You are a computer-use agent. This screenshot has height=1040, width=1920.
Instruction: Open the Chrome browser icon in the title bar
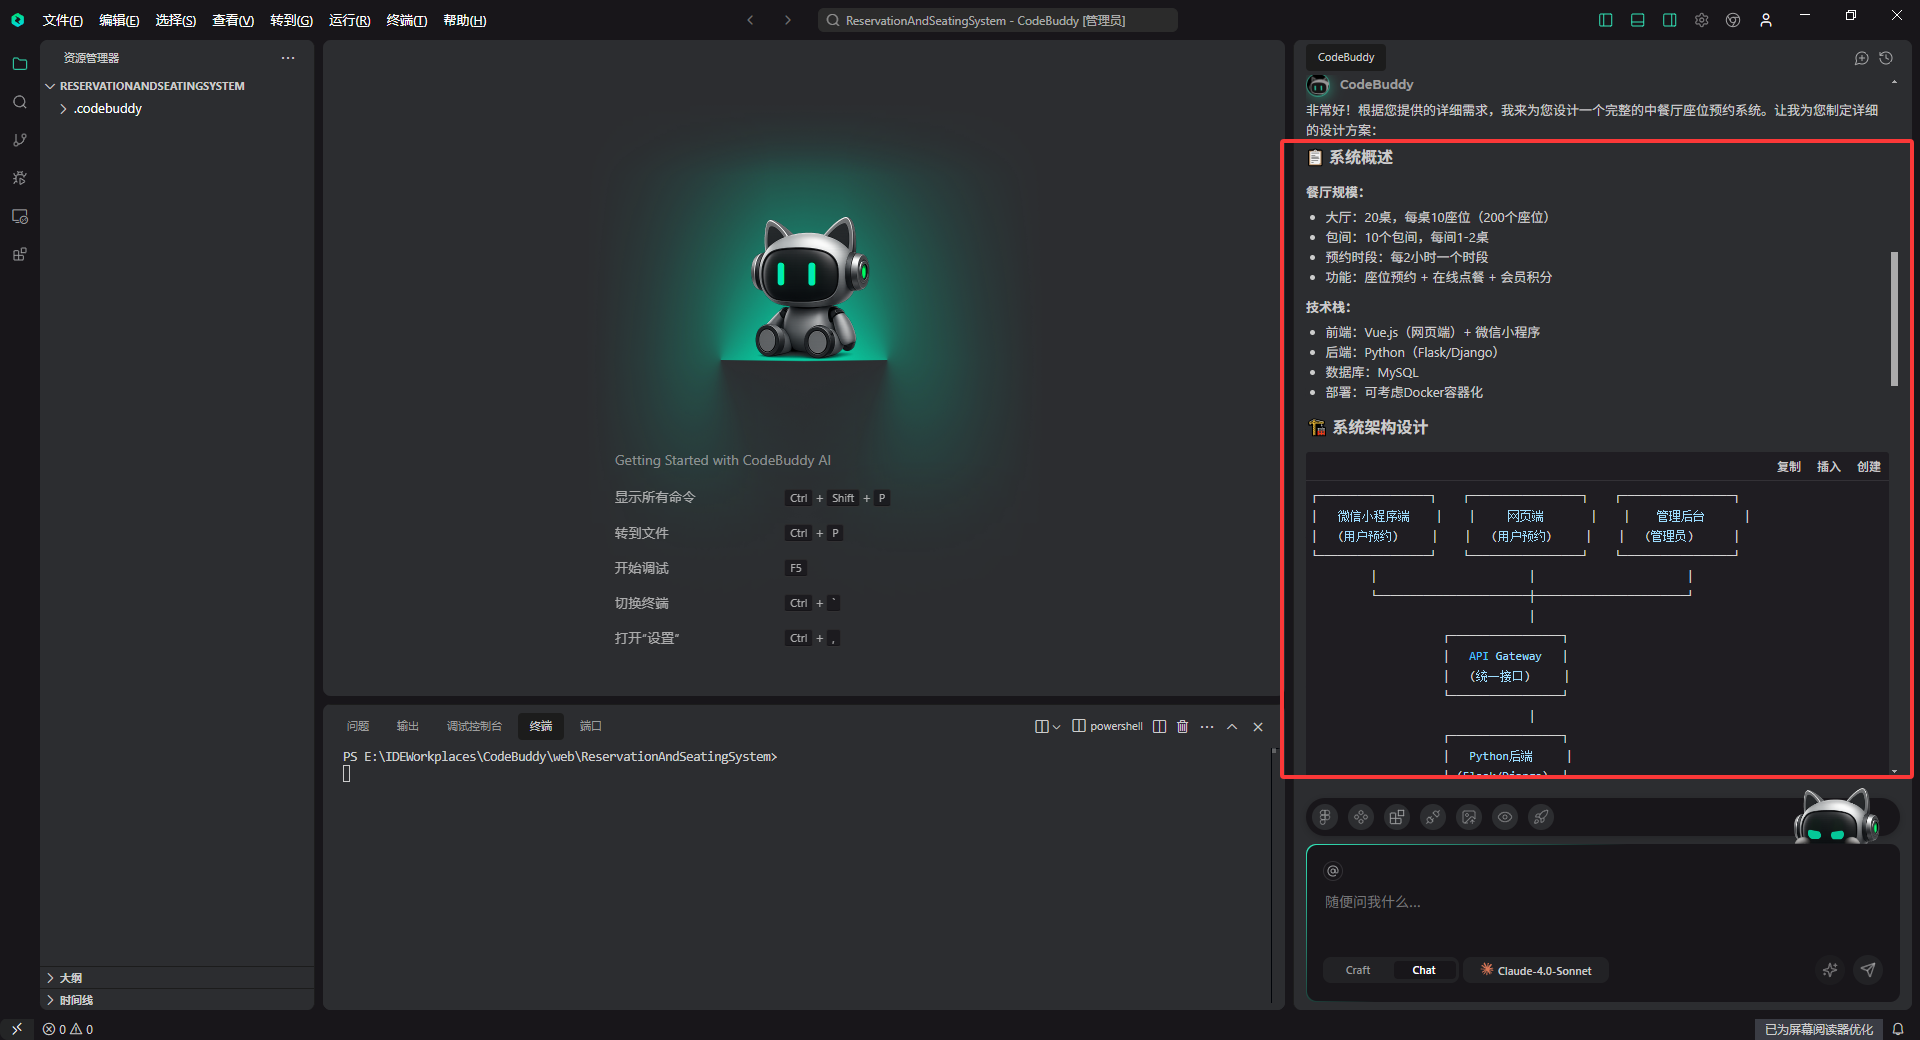pos(1733,20)
